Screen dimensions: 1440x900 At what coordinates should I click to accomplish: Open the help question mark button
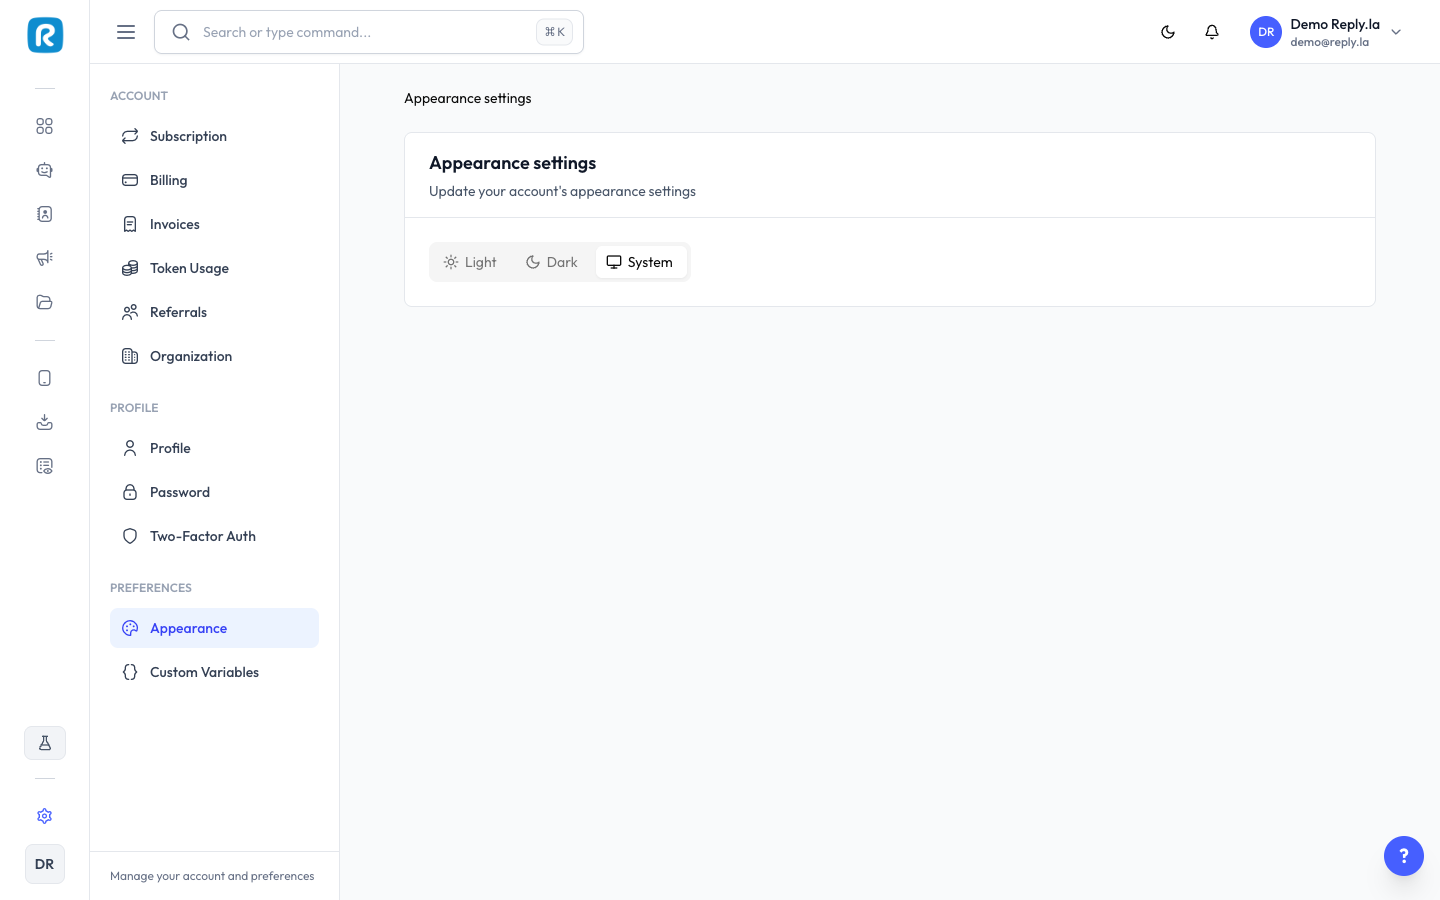point(1404,856)
